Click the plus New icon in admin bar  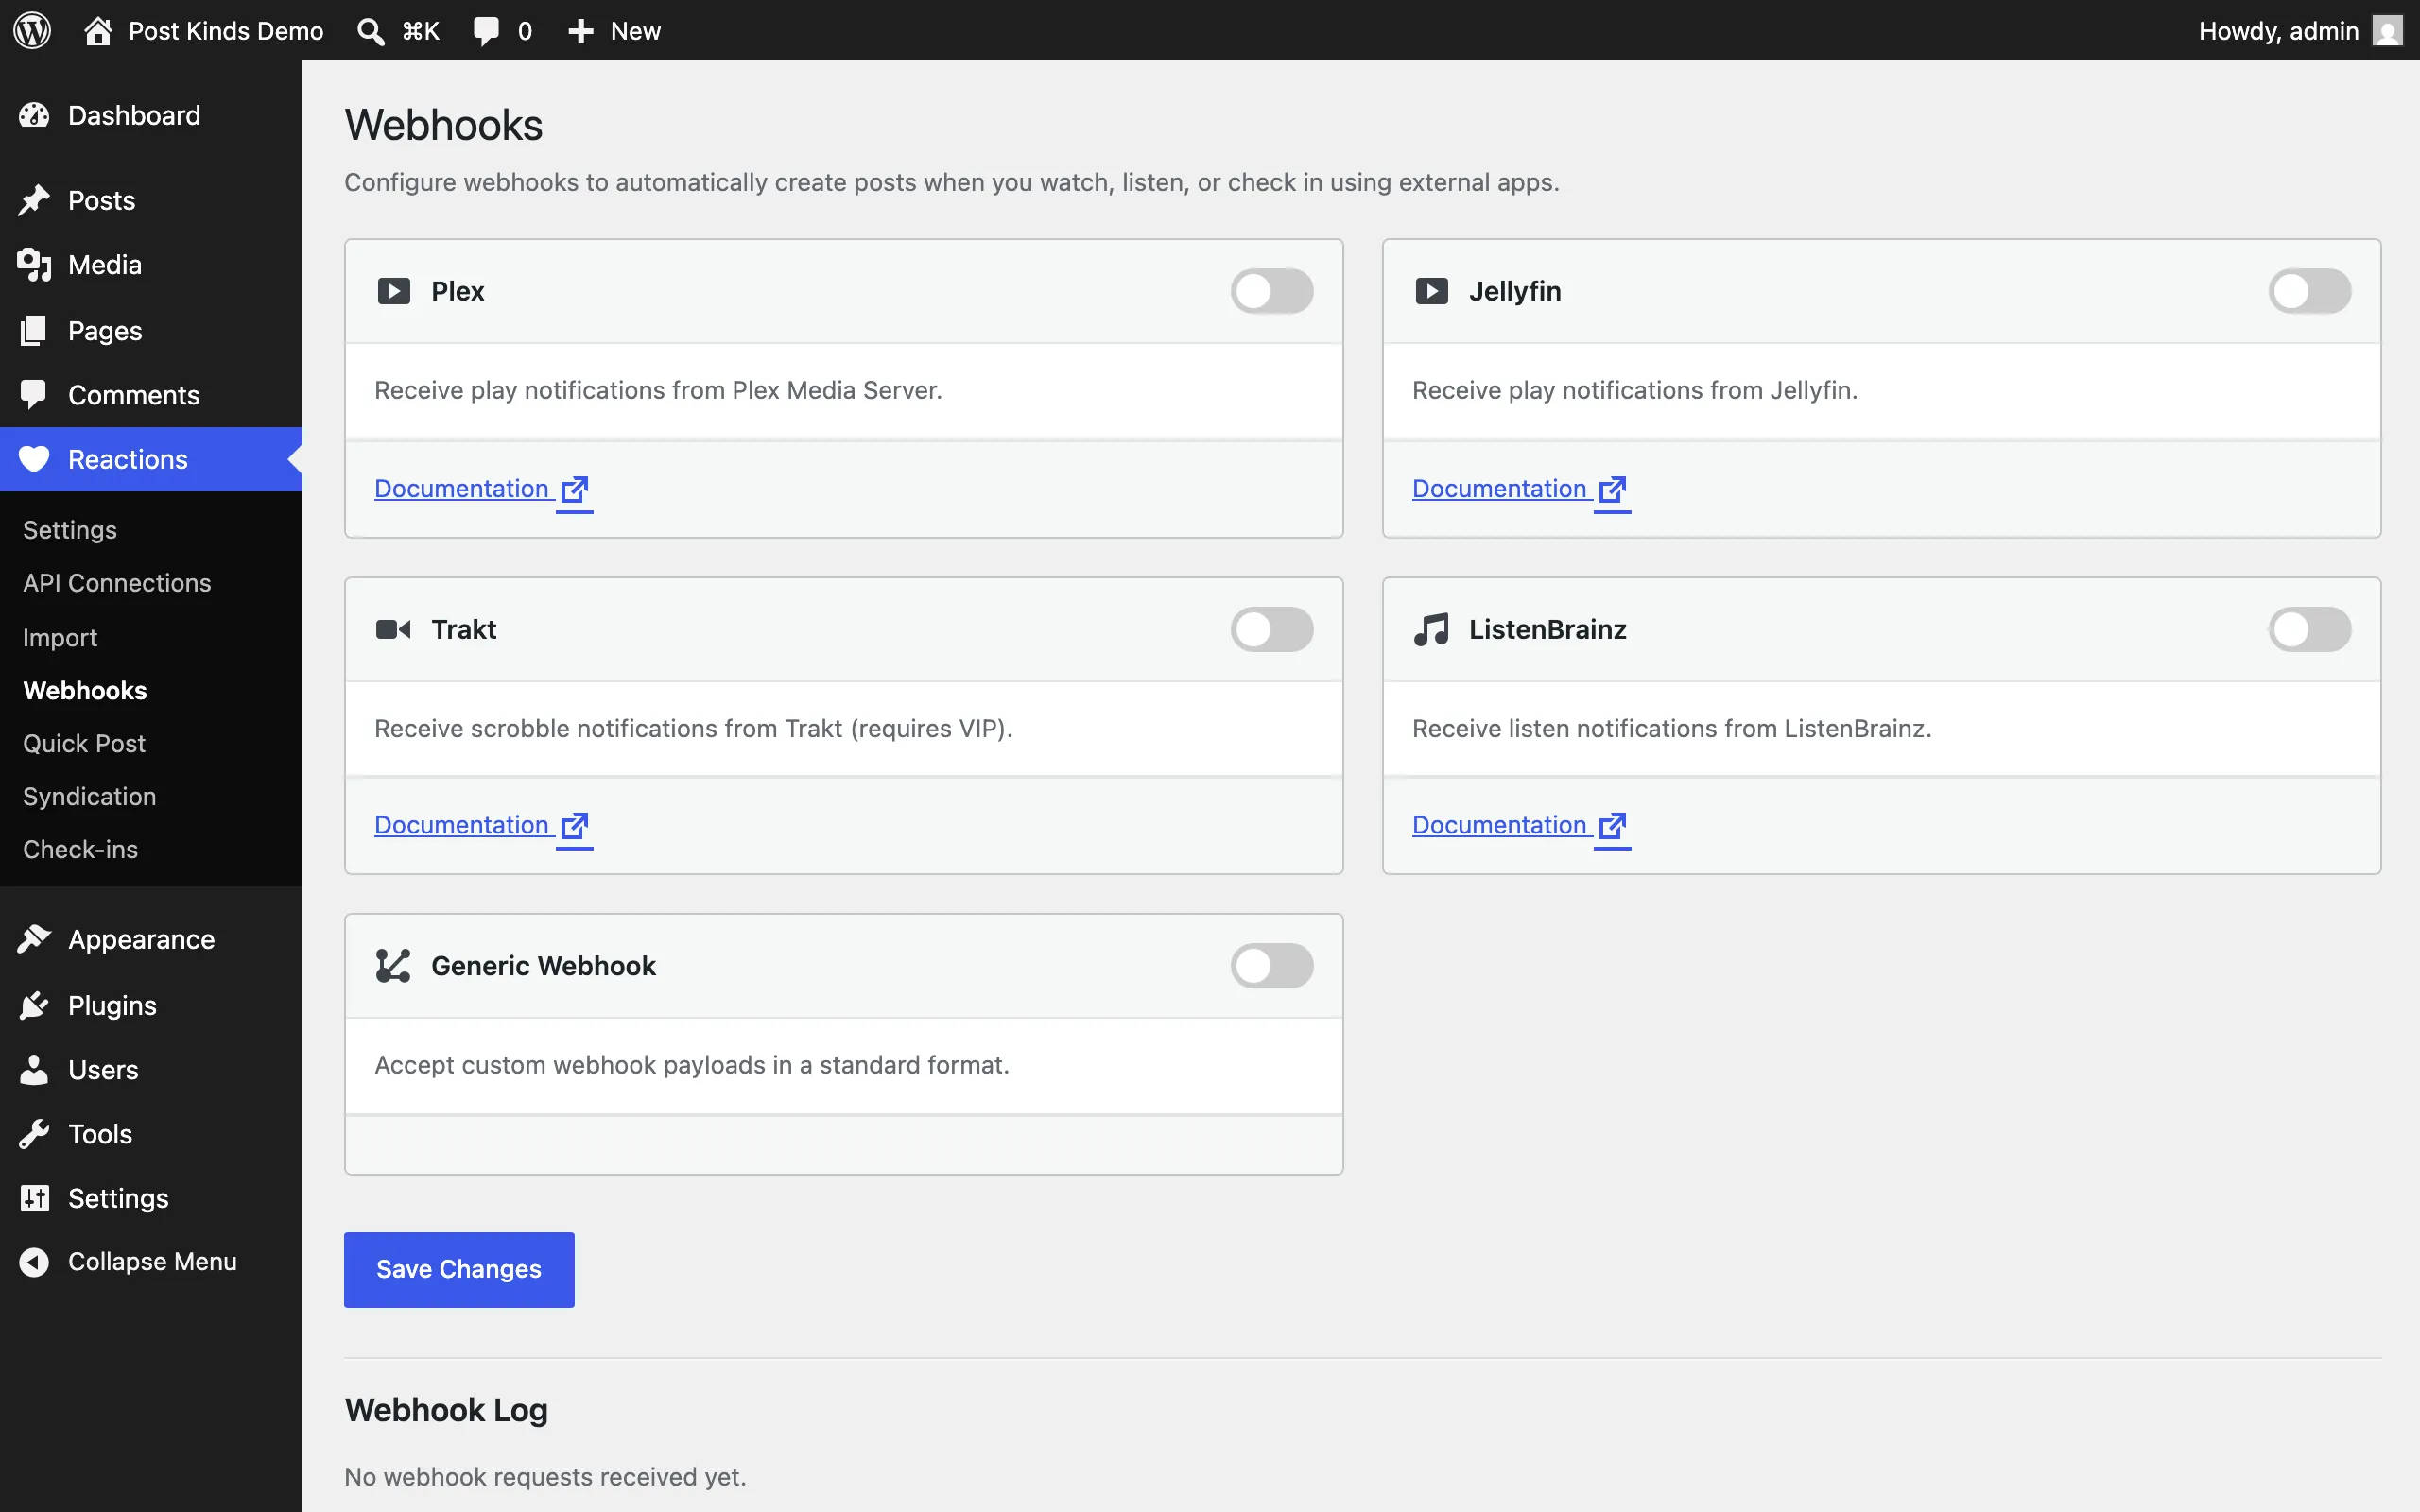[581, 31]
